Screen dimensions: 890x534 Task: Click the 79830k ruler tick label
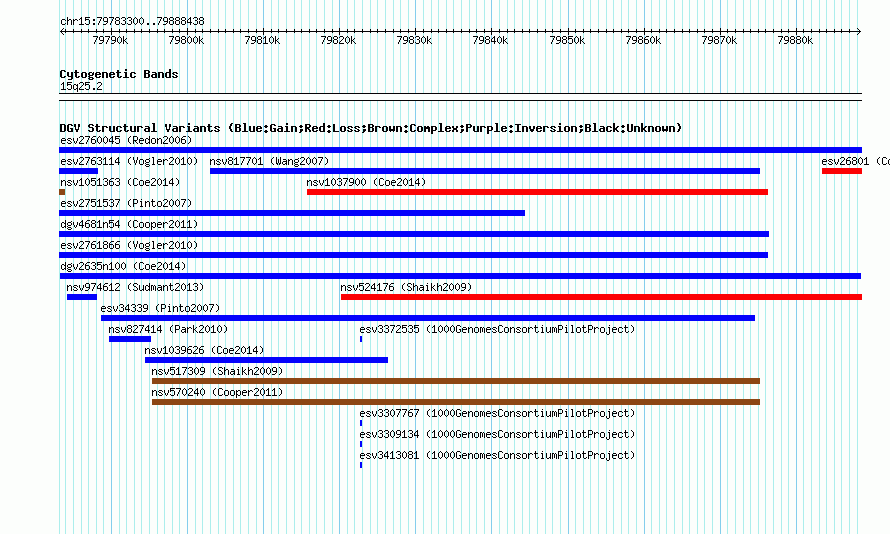tap(414, 40)
